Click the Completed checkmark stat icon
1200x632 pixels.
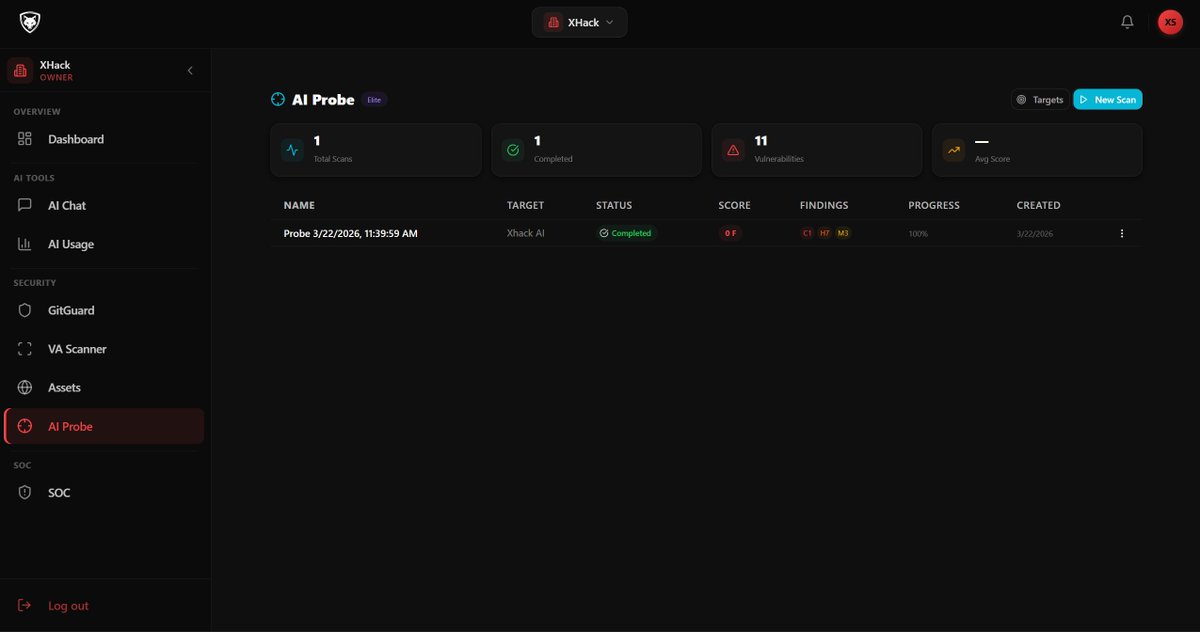click(513, 150)
